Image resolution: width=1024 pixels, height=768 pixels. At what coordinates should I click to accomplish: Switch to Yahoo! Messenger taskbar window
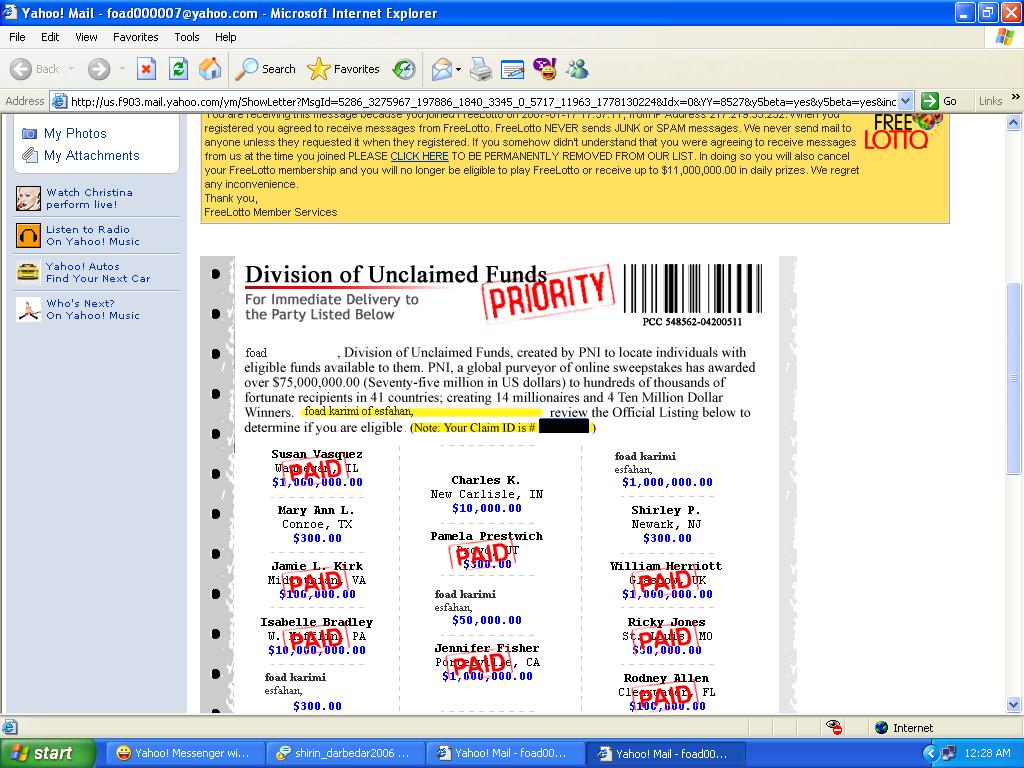[x=184, y=753]
